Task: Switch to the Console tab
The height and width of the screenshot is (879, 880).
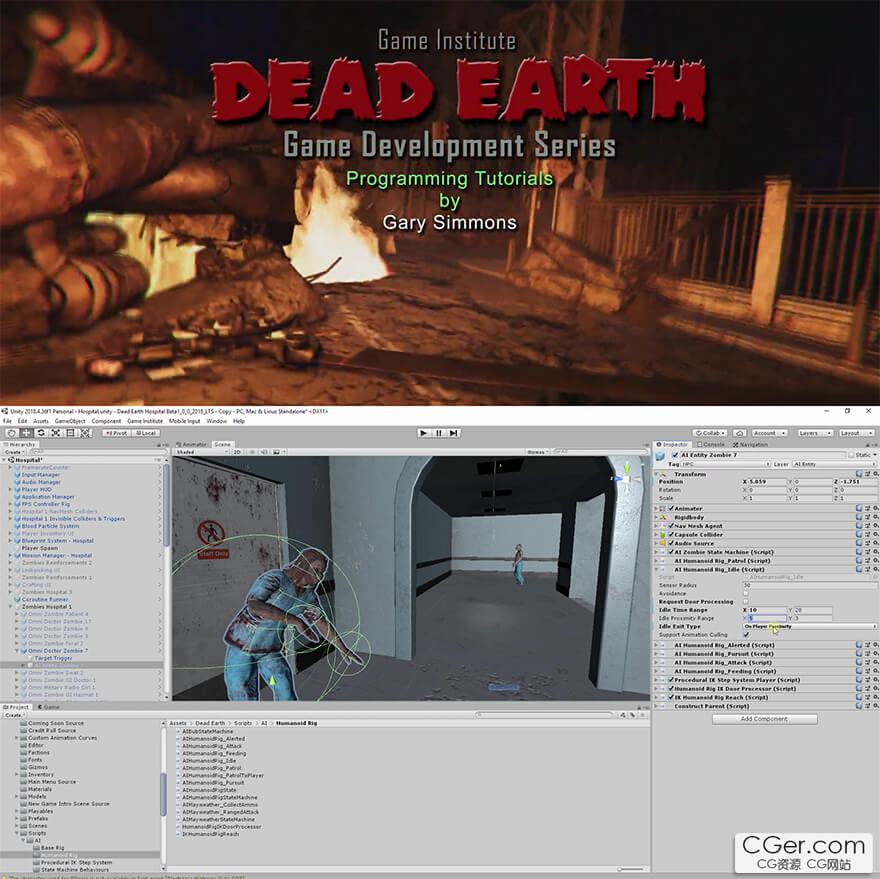Action: (711, 445)
